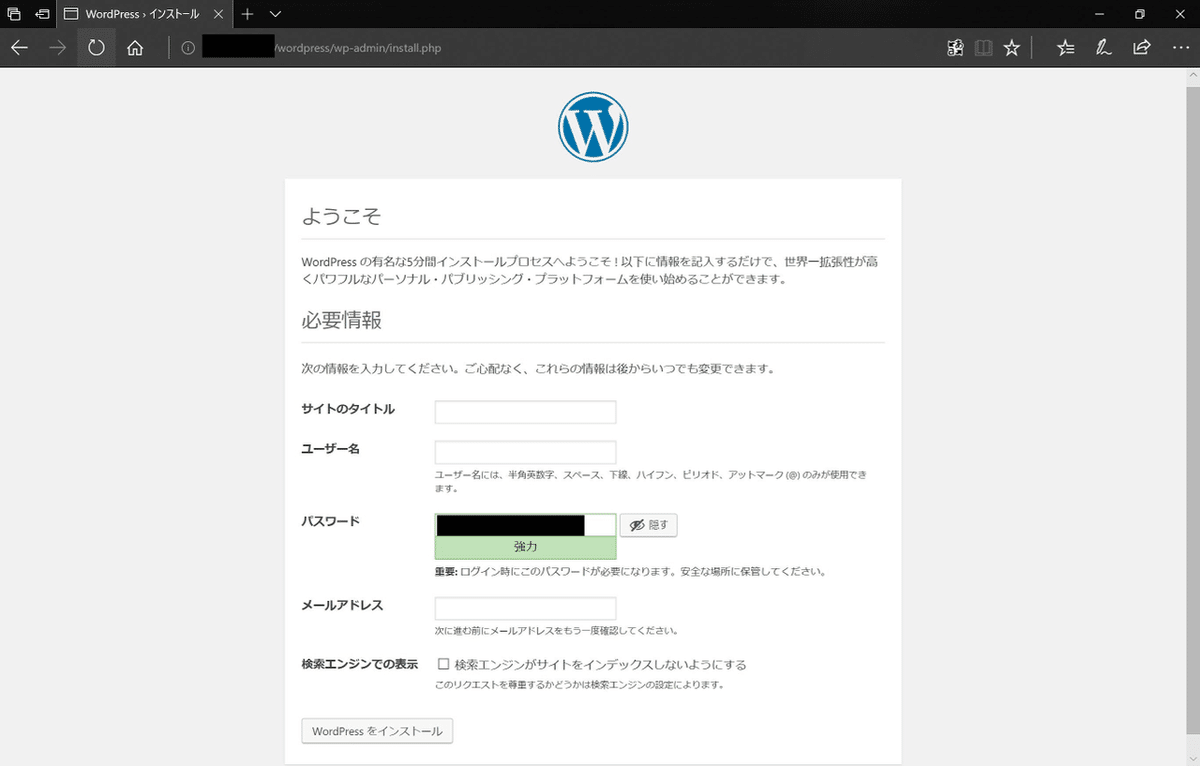Switch to Reading view icon
Viewport: 1200px width, 766px height.
[983, 48]
